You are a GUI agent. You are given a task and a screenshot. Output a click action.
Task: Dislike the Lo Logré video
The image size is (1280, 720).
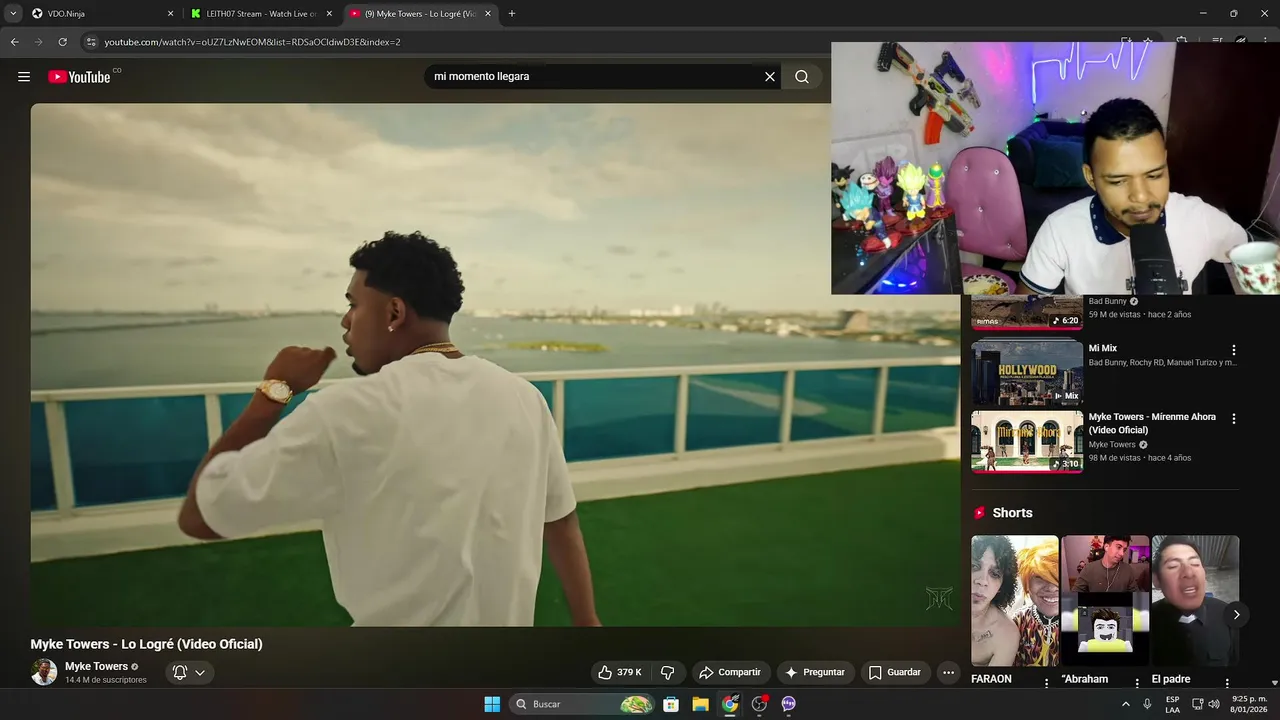point(668,672)
